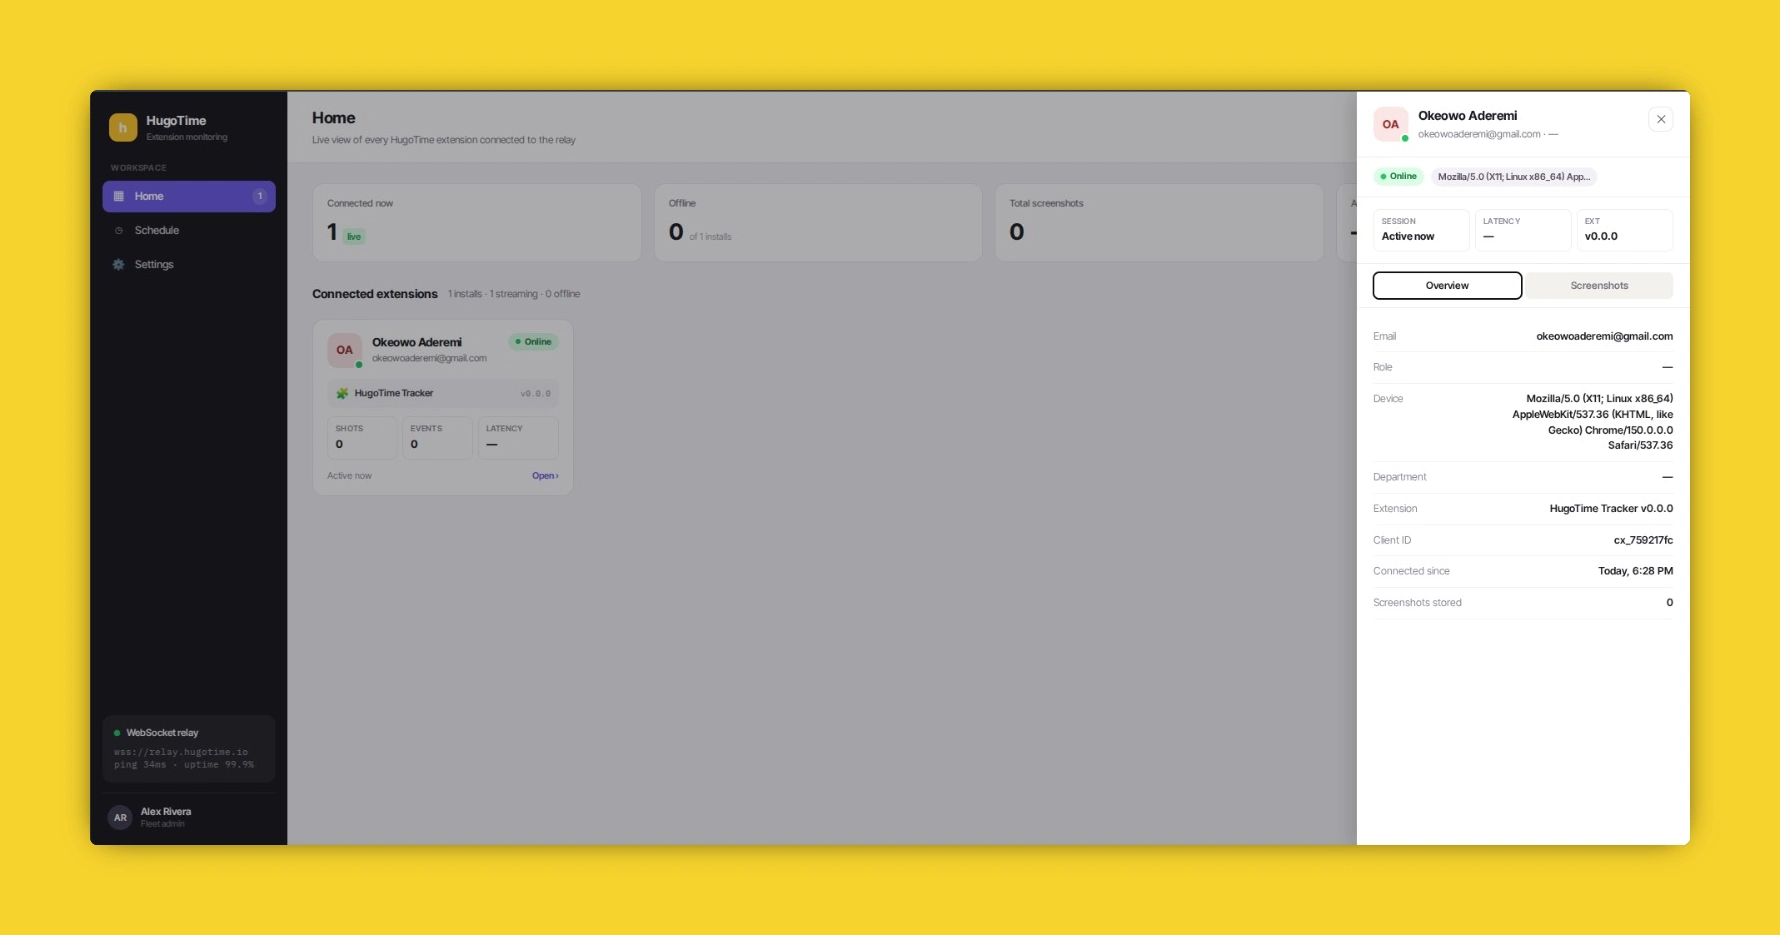Click the EVENTS counter on extension card
The width and height of the screenshot is (1780, 935).
[437, 437]
